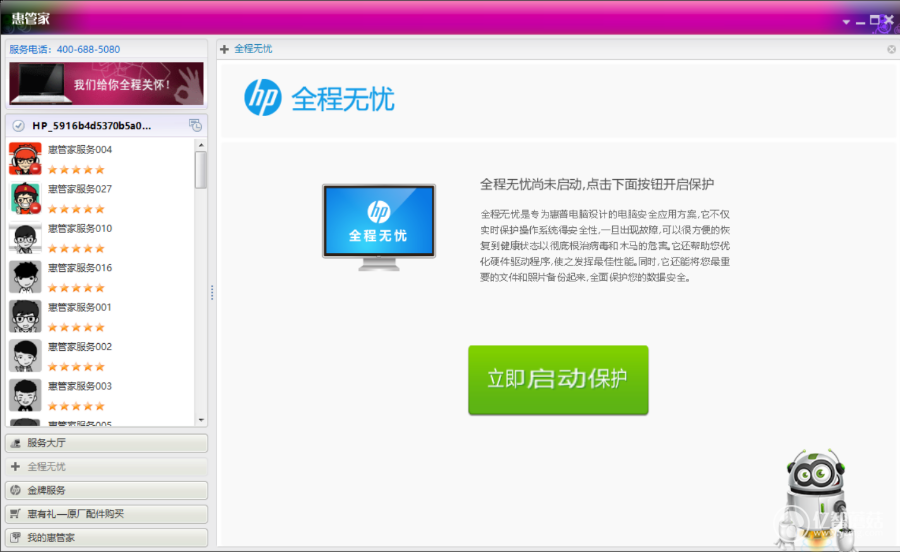The image size is (900, 552).
Task: Select 惠管家服务003 name text
Action: click(80, 386)
